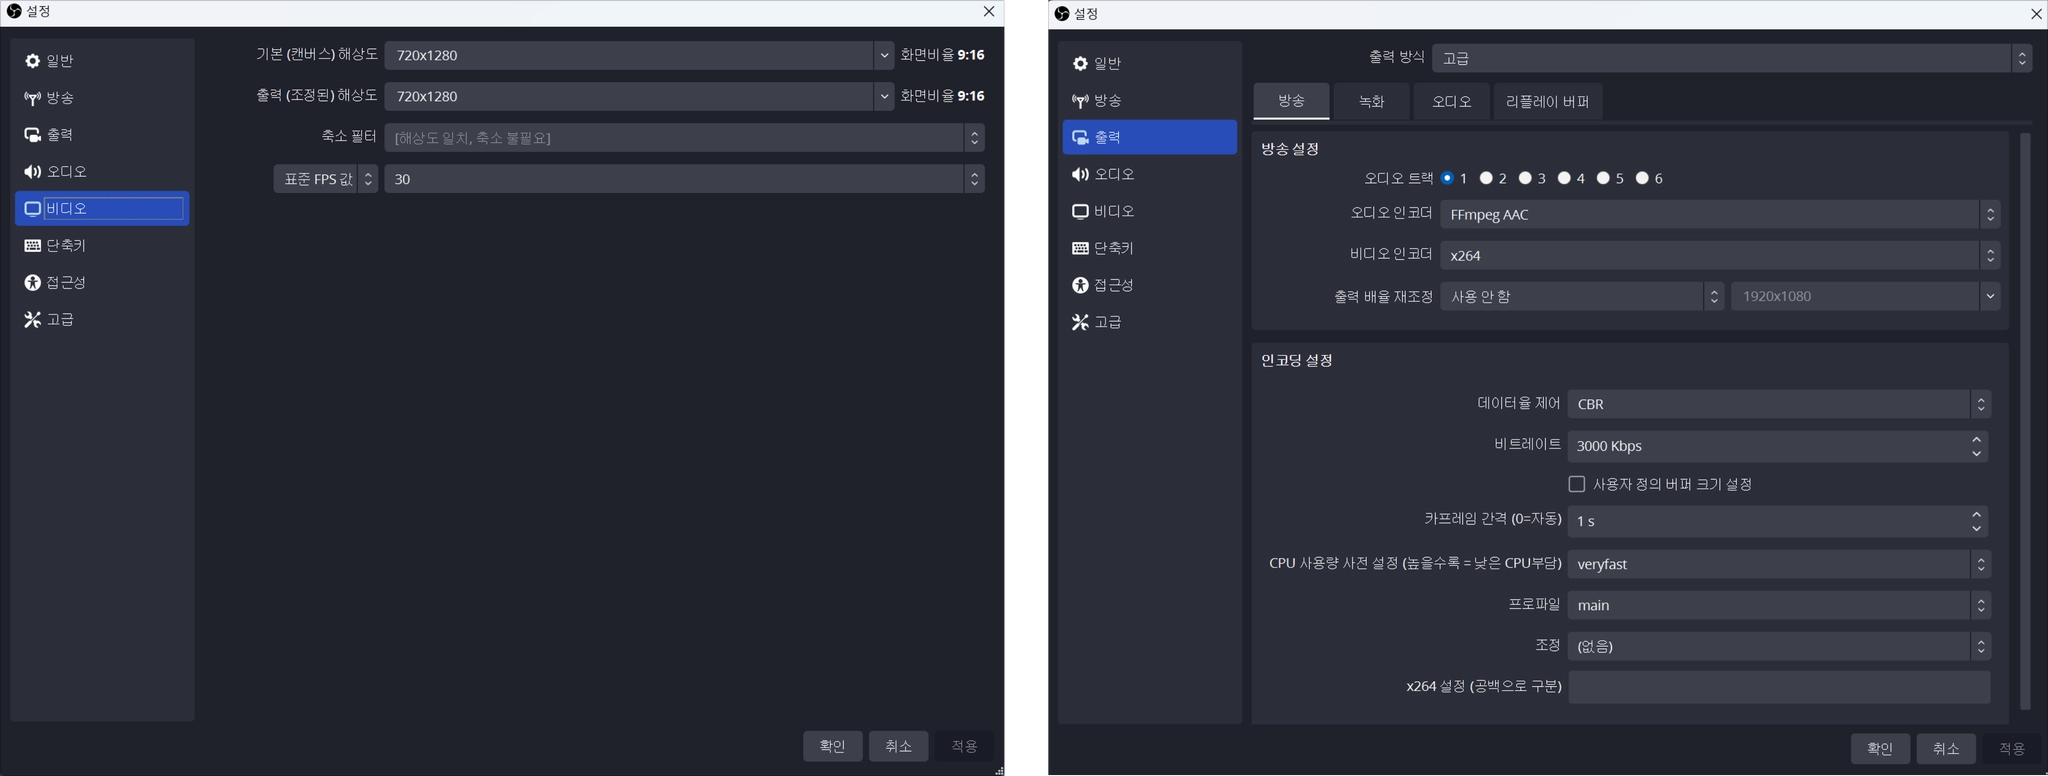2048x776 pixels.
Task: Open 비디오 인코더 x264 dropdown
Action: (1720, 255)
